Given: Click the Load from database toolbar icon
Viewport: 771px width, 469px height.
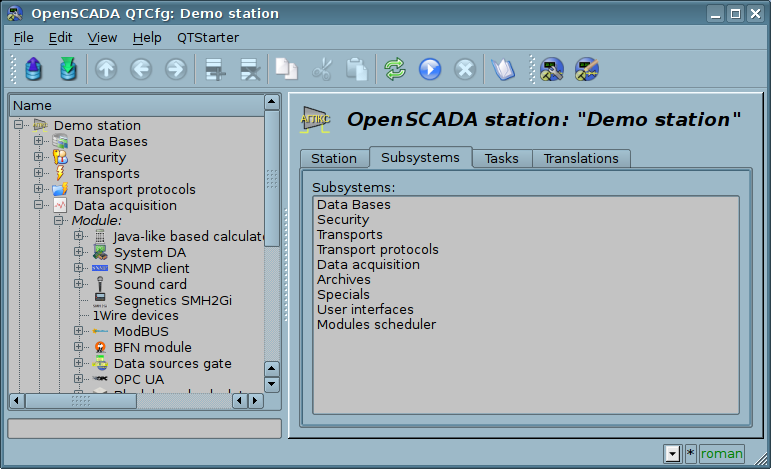Looking at the screenshot, I should [x=33, y=69].
